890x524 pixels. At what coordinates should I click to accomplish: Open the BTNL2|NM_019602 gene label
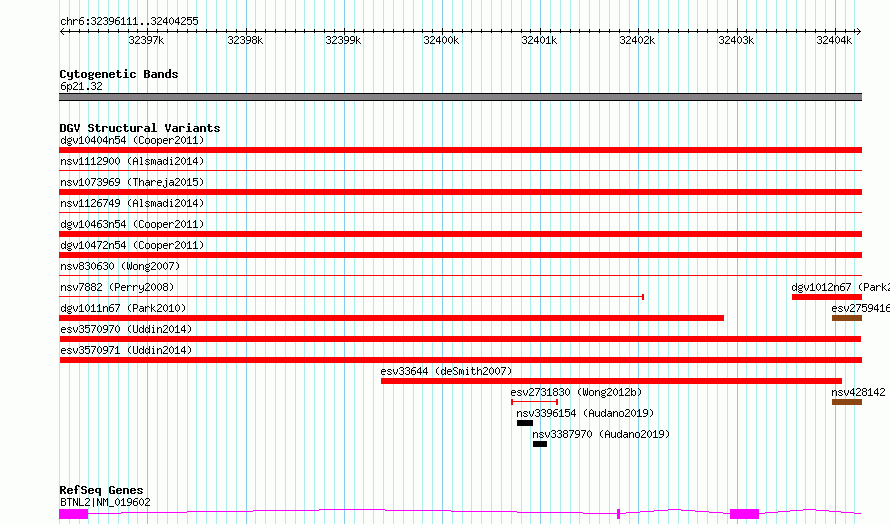105,502
